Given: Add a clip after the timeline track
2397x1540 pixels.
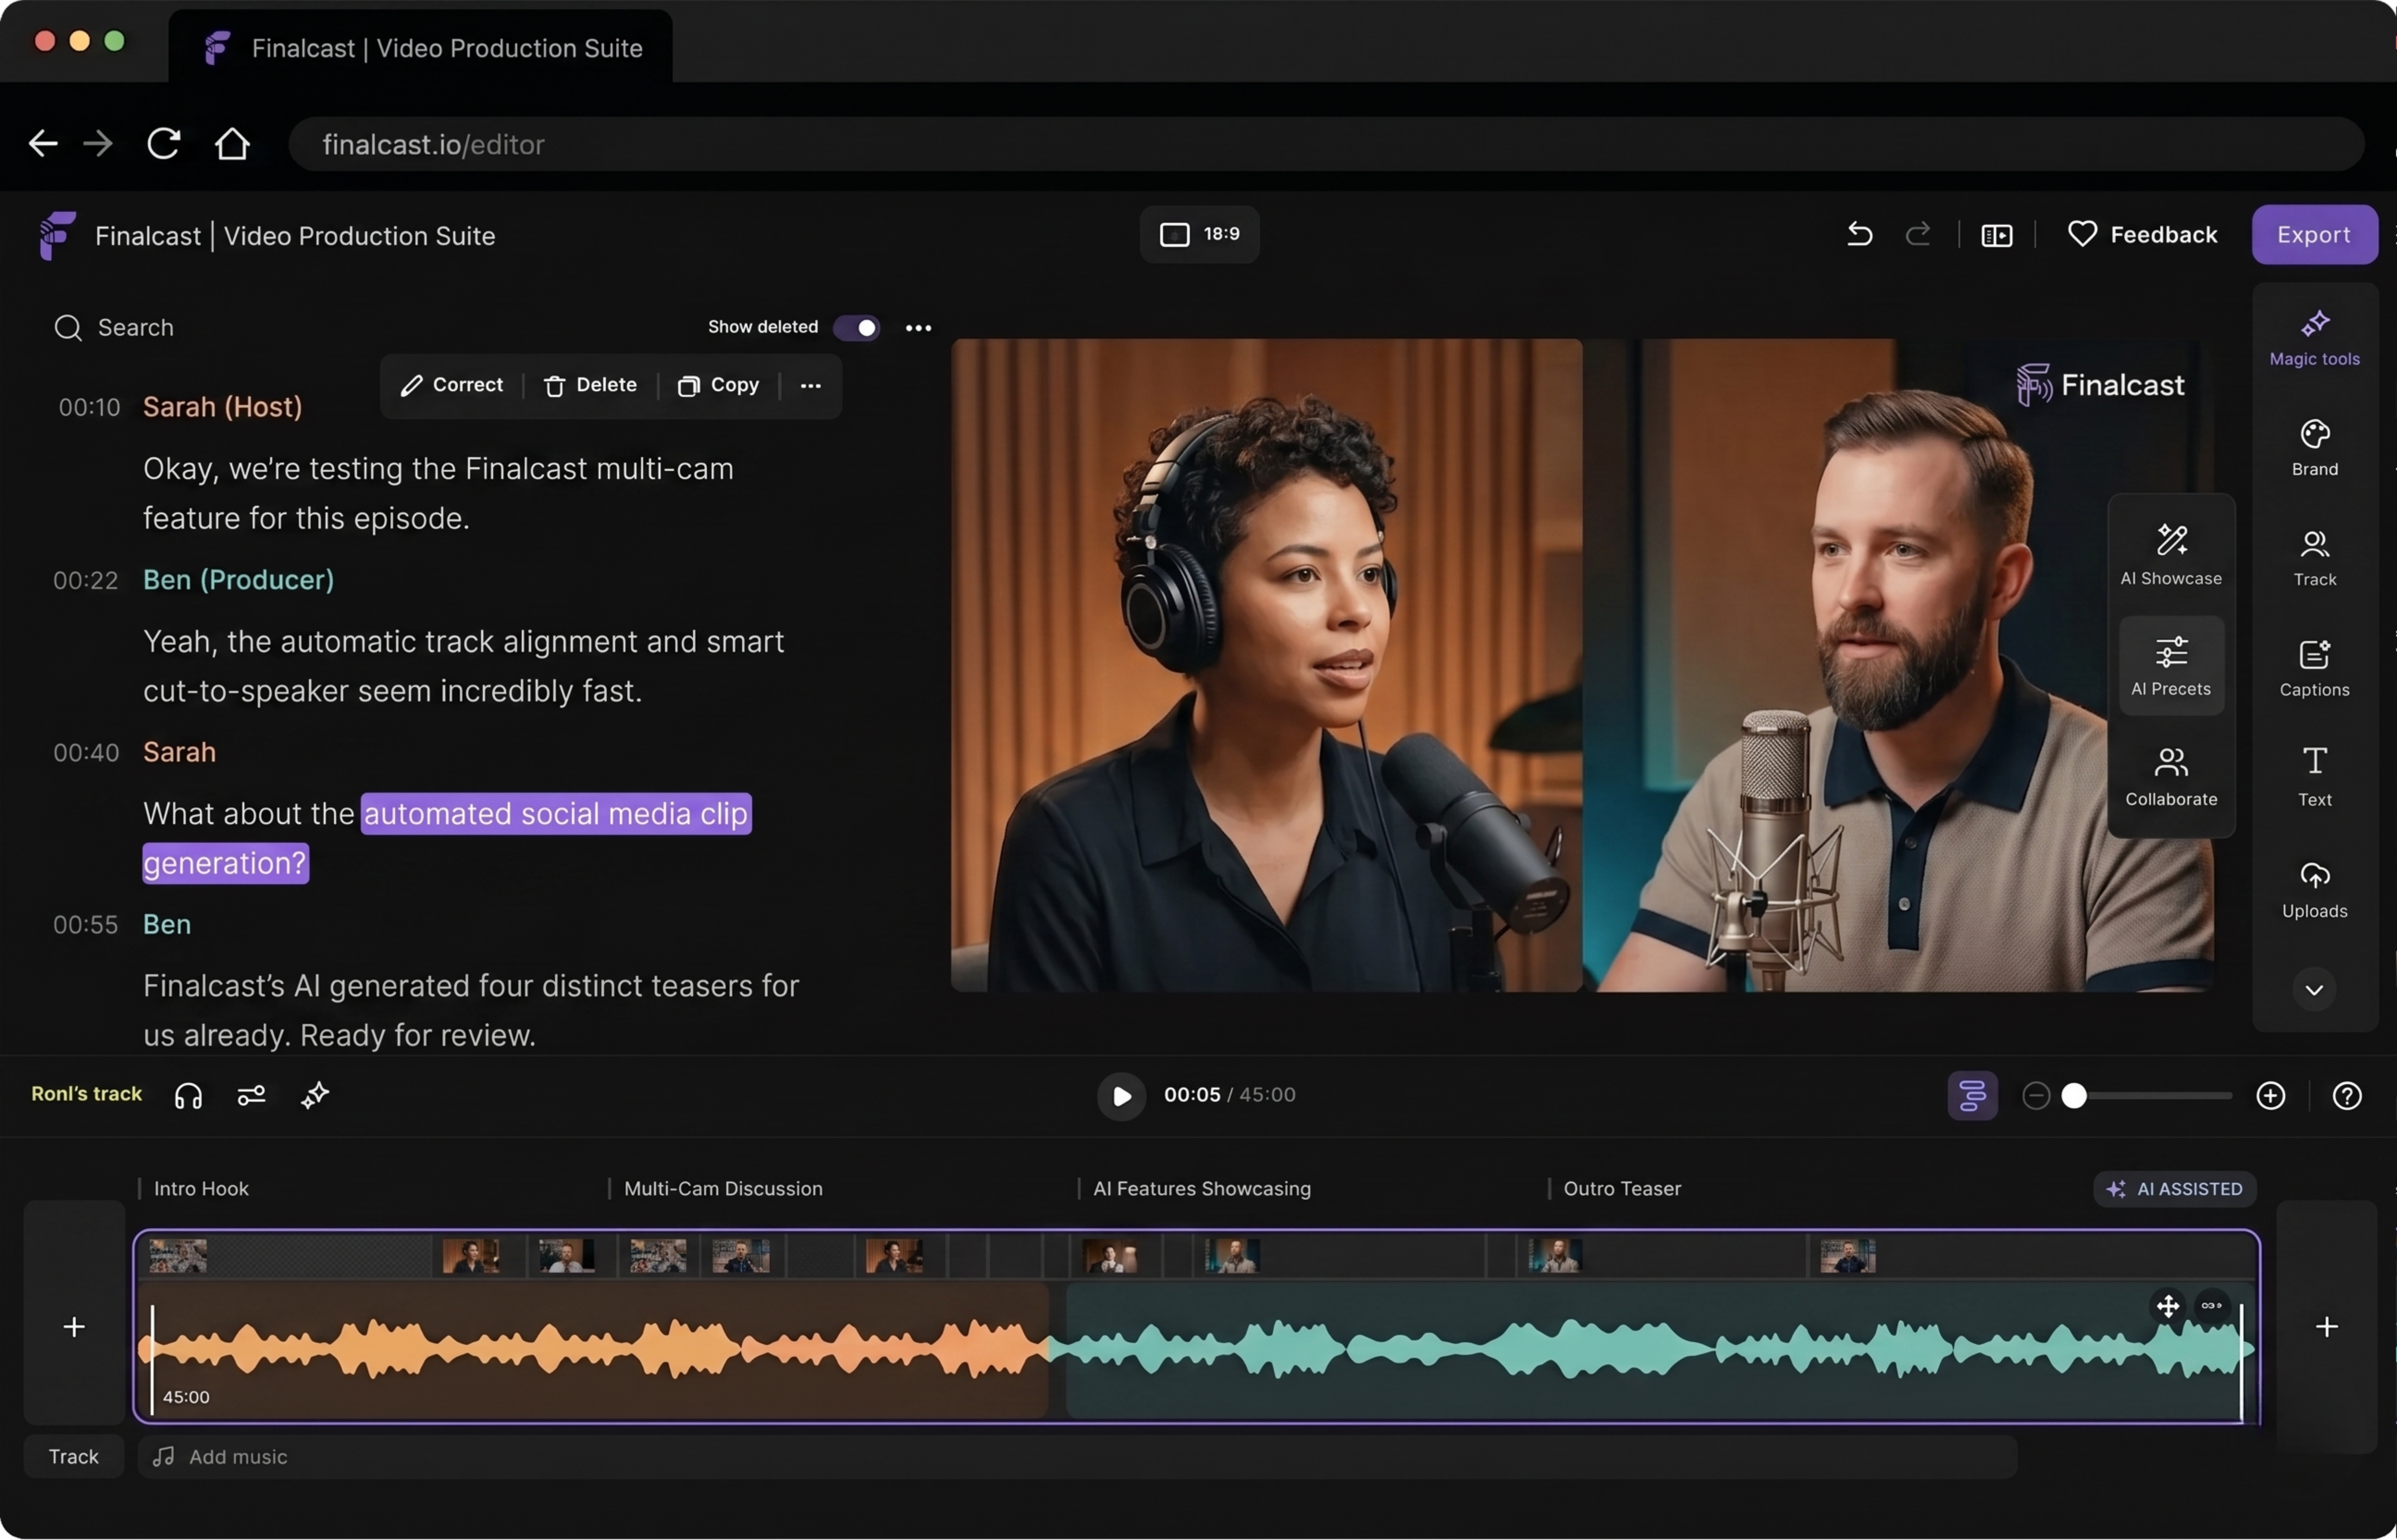Looking at the screenshot, I should click(x=2326, y=1327).
